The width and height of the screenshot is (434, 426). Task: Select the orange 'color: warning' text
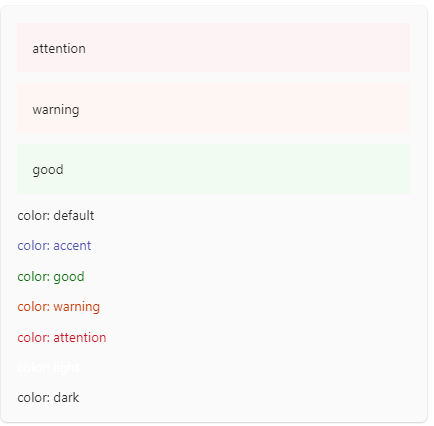tap(59, 307)
